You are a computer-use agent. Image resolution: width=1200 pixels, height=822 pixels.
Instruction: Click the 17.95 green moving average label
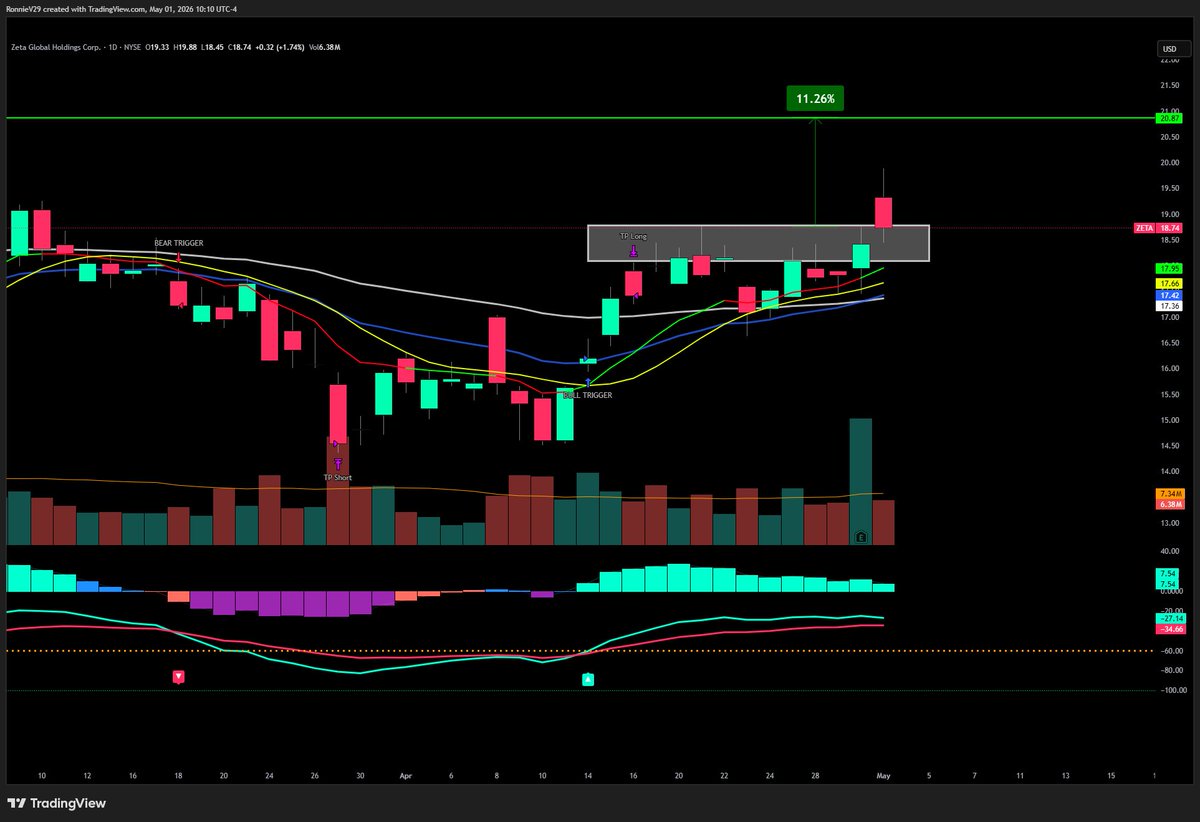(x=1169, y=268)
